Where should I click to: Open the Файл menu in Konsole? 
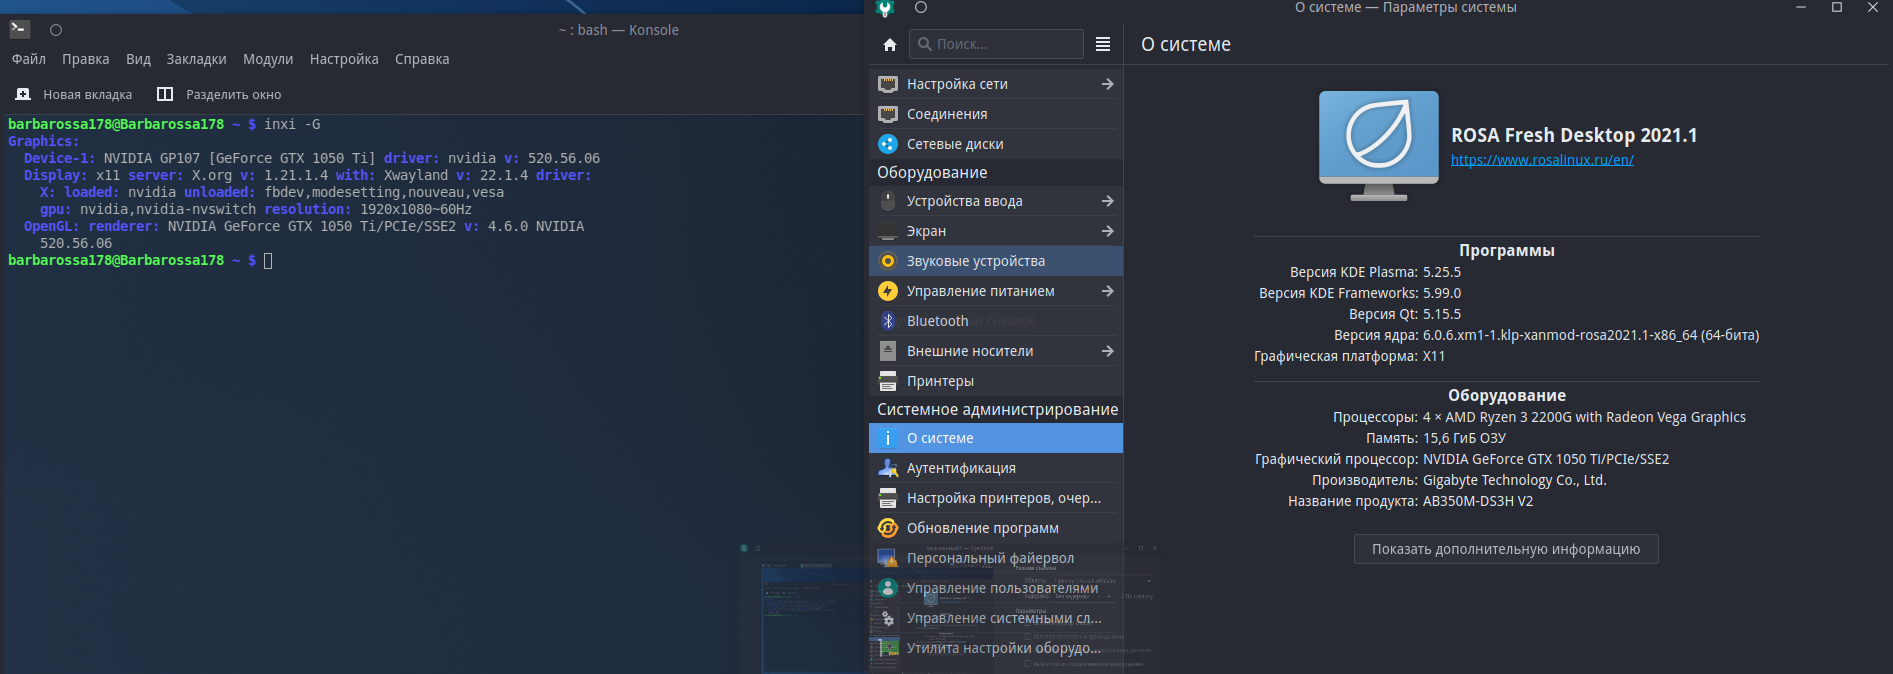tap(29, 59)
